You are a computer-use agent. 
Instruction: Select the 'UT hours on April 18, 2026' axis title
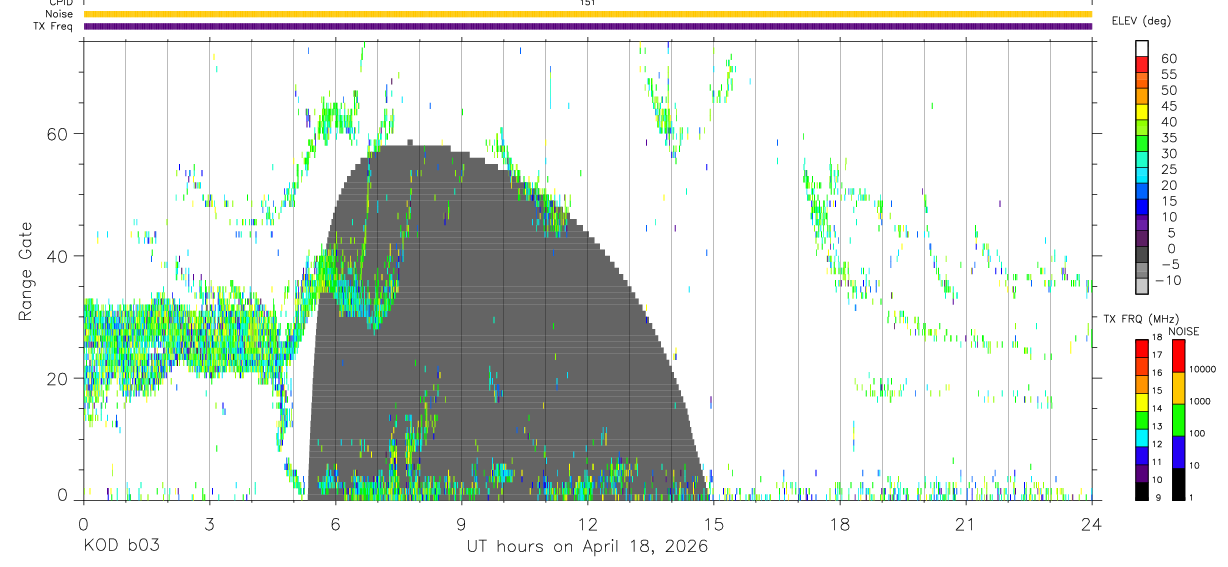coord(587,547)
